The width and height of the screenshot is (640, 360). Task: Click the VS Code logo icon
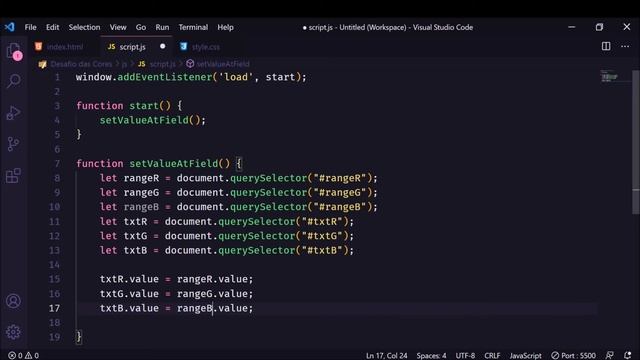coord(10,27)
